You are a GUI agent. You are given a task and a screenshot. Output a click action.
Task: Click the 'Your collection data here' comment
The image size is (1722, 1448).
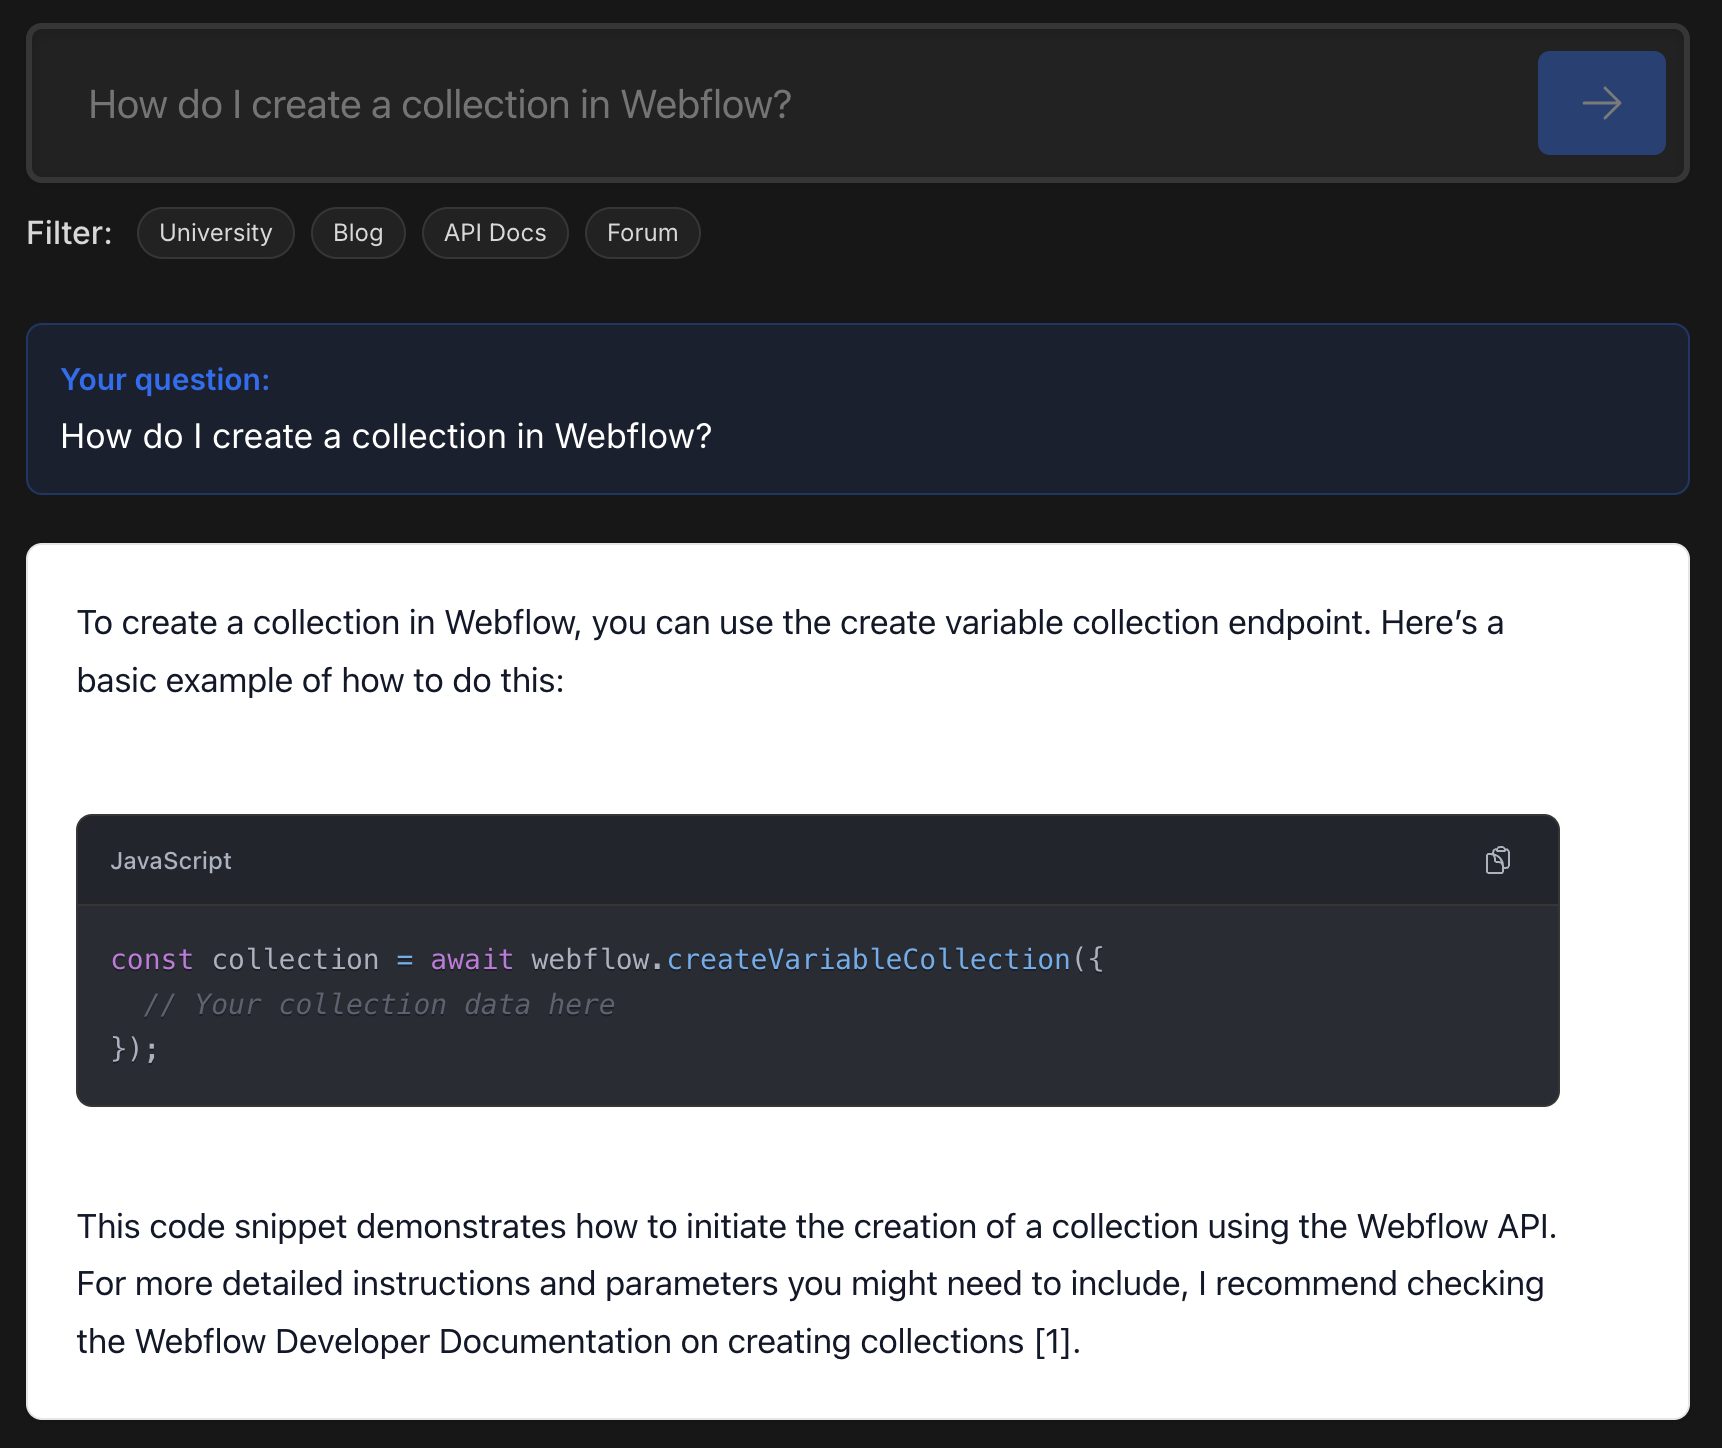pos(379,1004)
